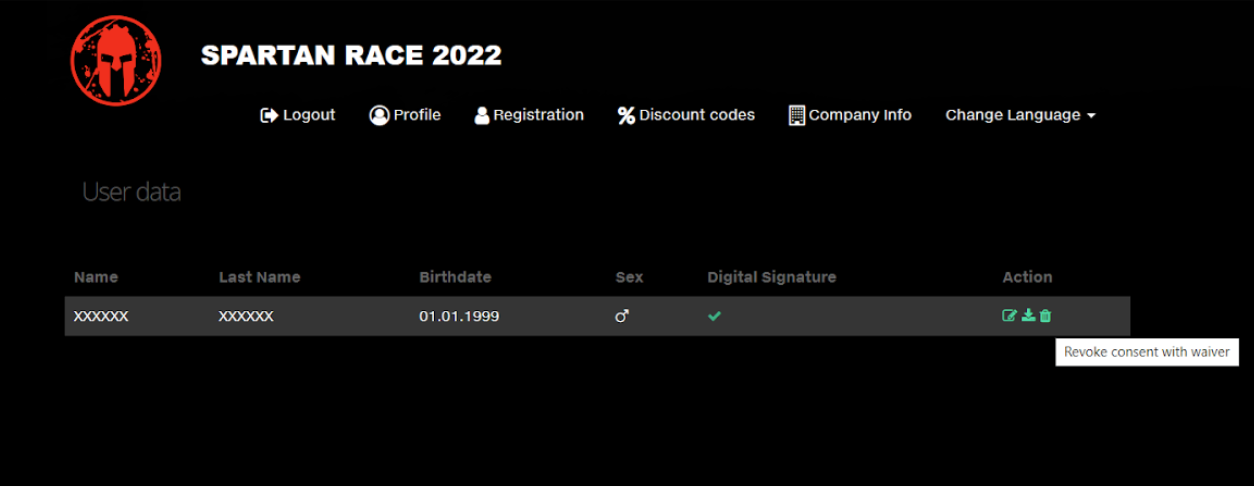Download the waiver via download icon
The image size is (1256, 490).
pos(1028,316)
